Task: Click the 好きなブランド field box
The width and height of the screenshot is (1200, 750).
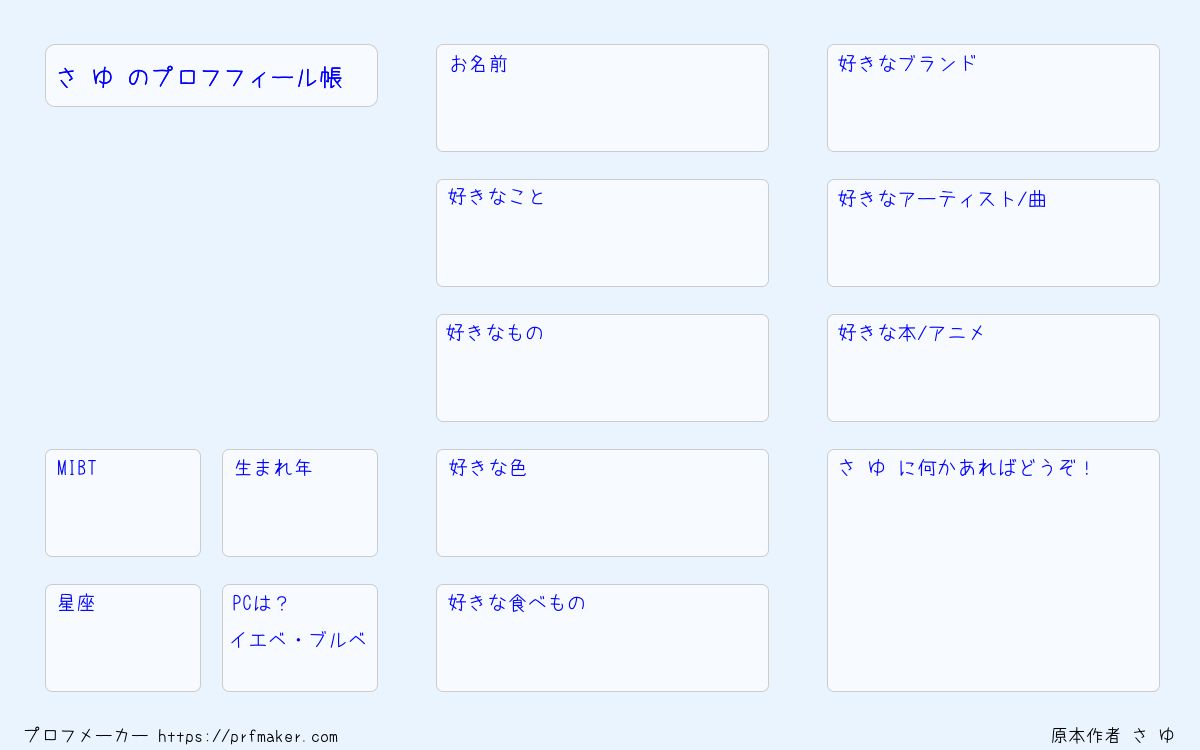Action: pyautogui.click(x=993, y=98)
